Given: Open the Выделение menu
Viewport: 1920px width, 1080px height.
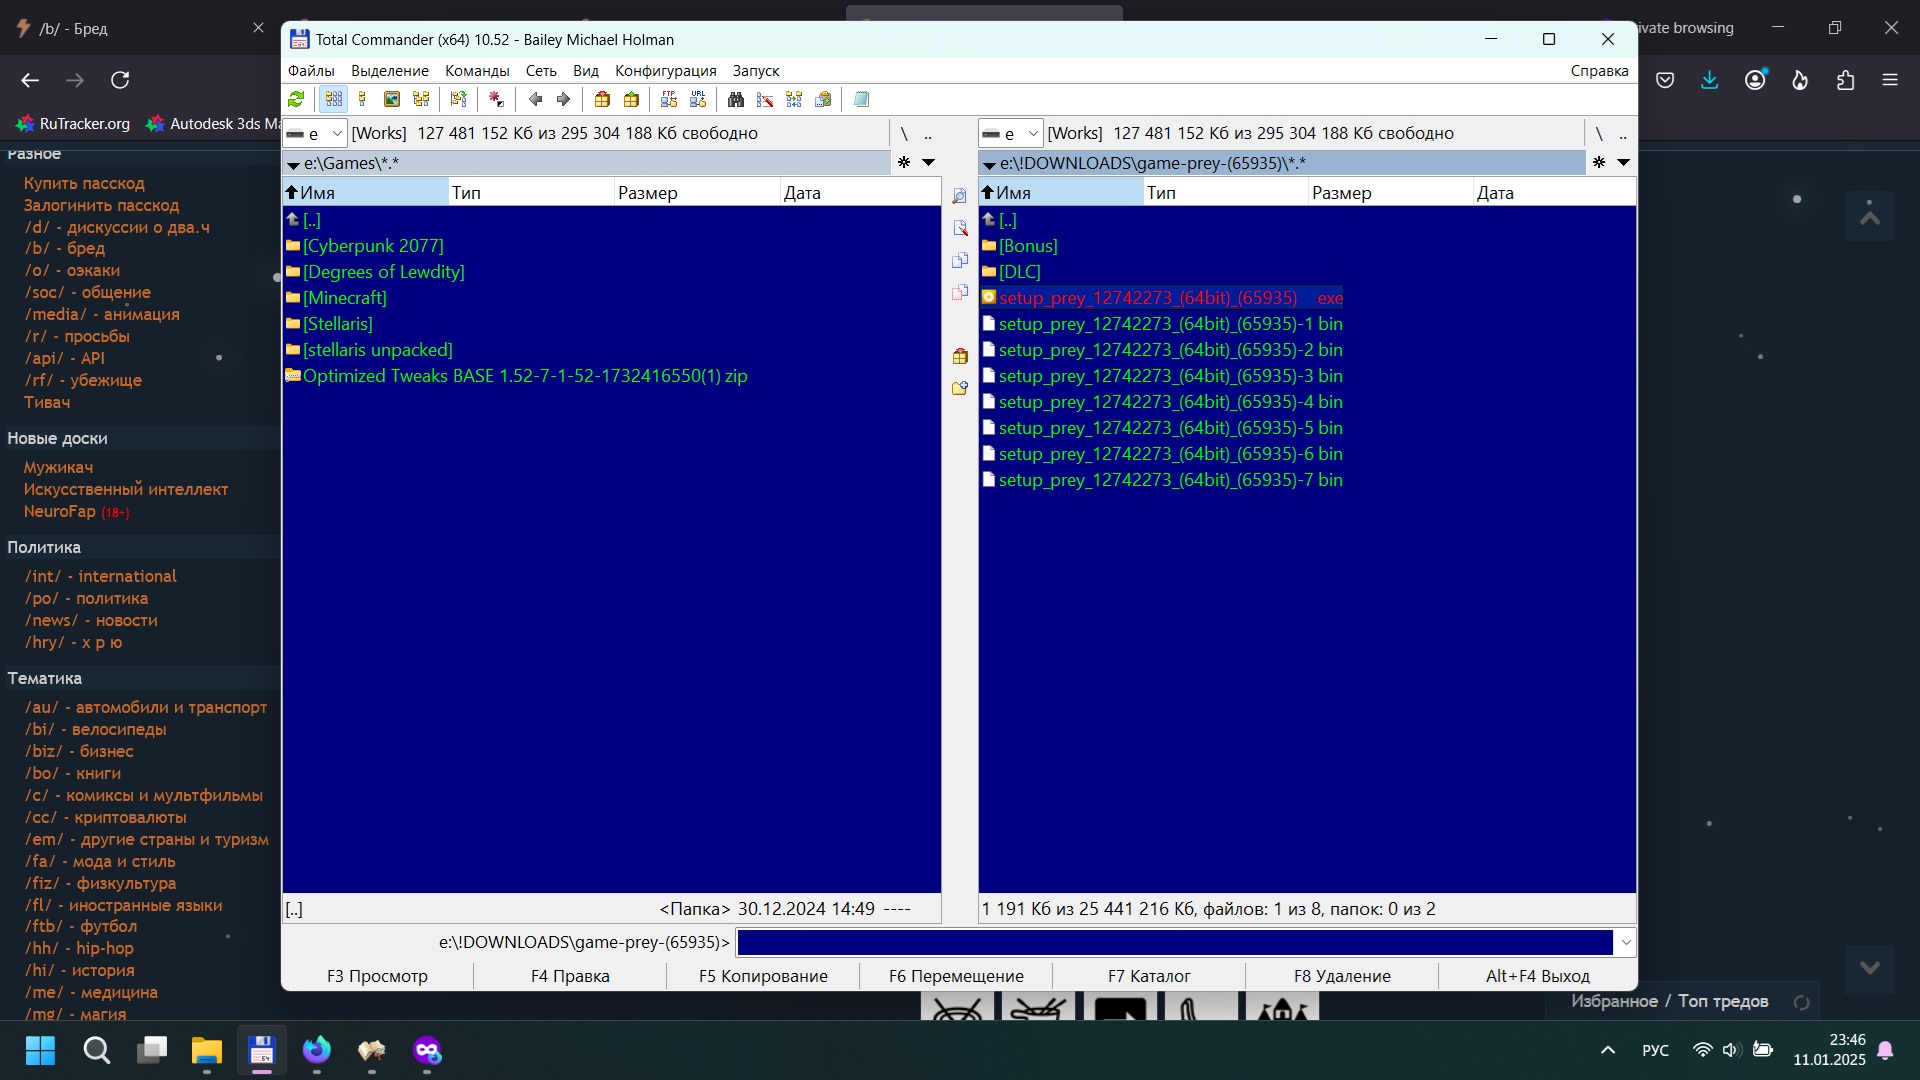Looking at the screenshot, I should (x=390, y=71).
